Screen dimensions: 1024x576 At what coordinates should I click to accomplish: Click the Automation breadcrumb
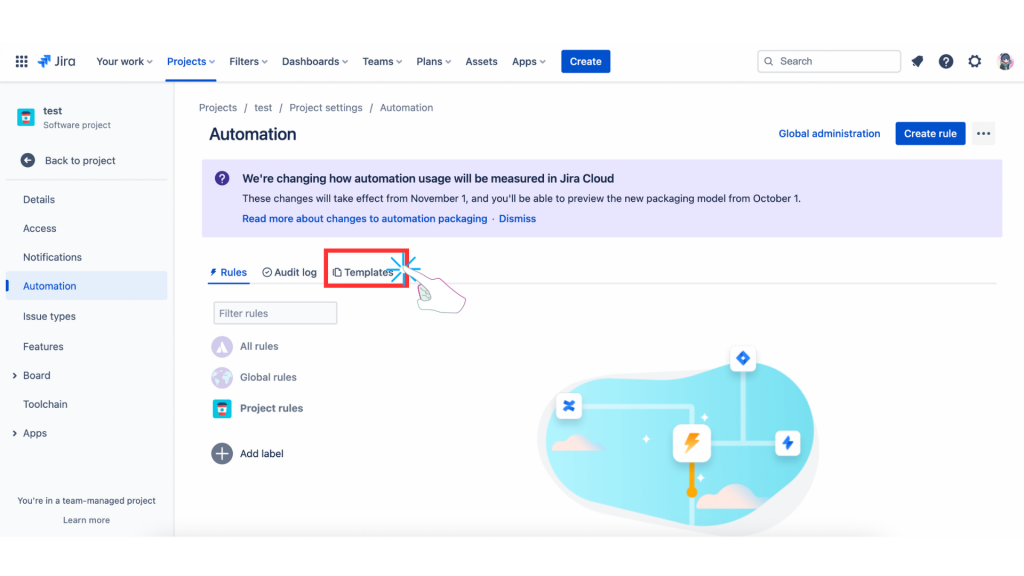pyautogui.click(x=406, y=108)
